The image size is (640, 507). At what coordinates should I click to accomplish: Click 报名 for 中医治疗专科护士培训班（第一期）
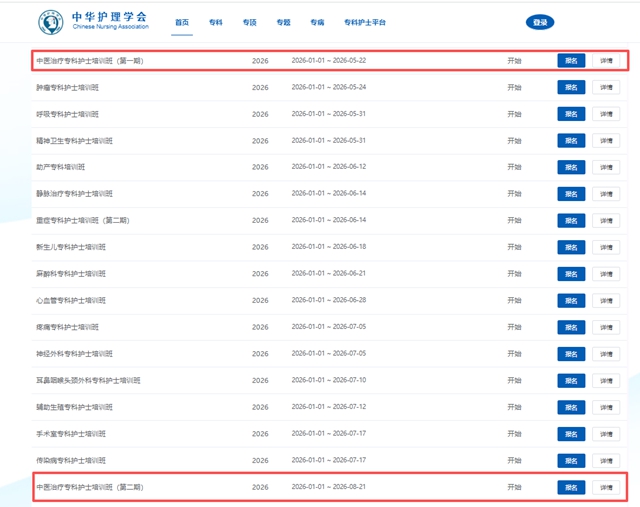tap(571, 61)
